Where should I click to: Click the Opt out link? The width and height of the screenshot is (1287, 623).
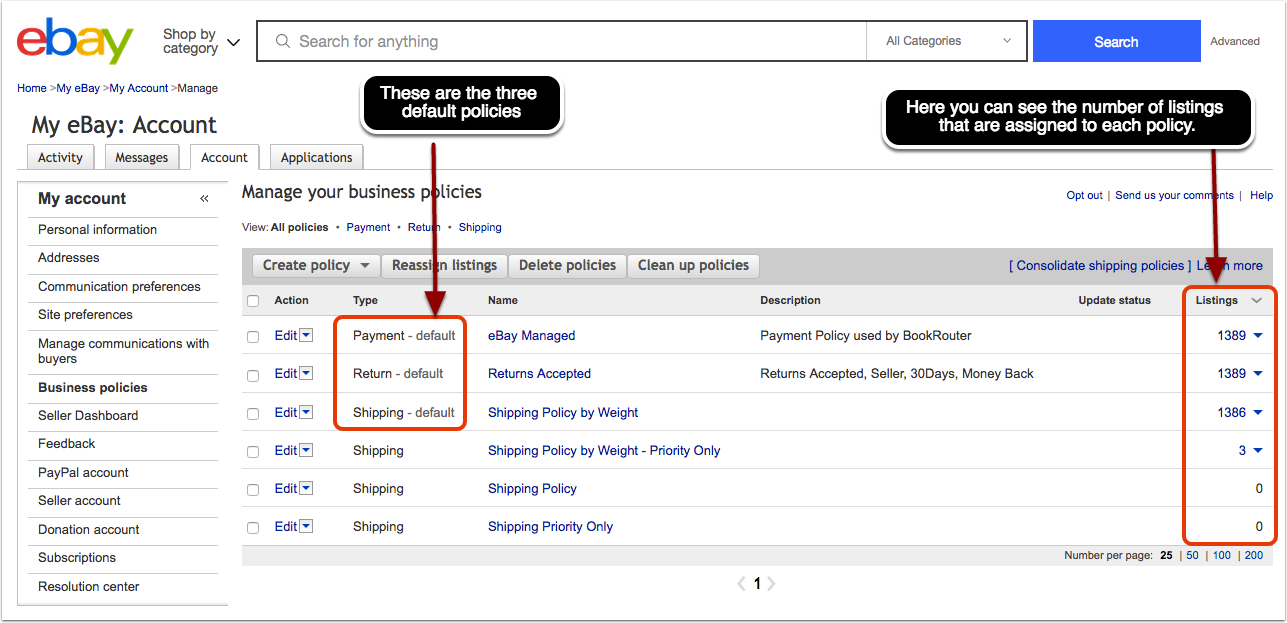click(x=1084, y=195)
